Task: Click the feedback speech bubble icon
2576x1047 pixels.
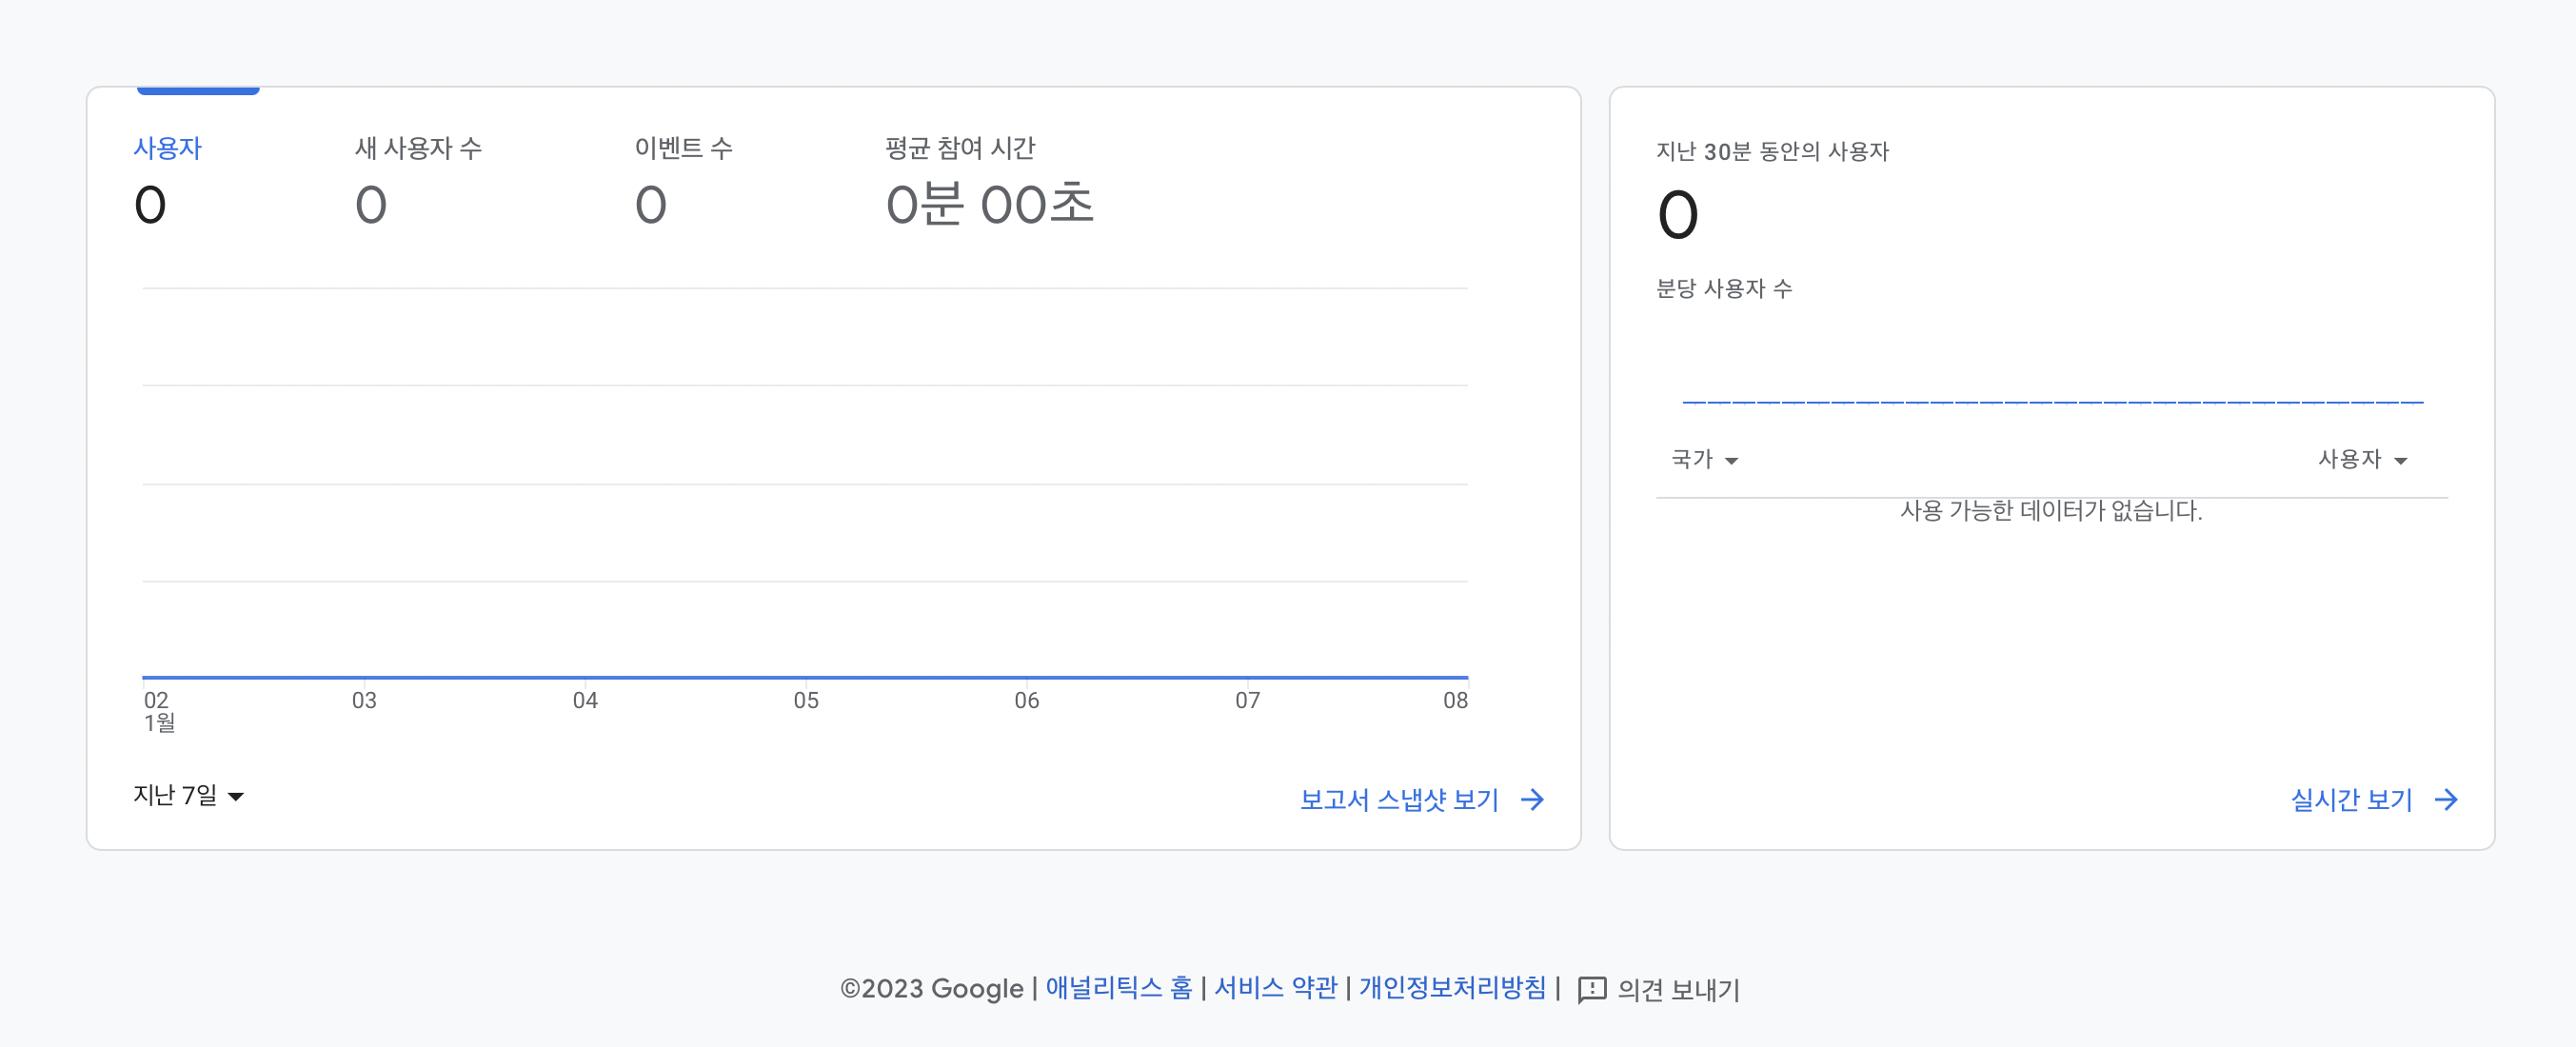Action: coord(1591,990)
